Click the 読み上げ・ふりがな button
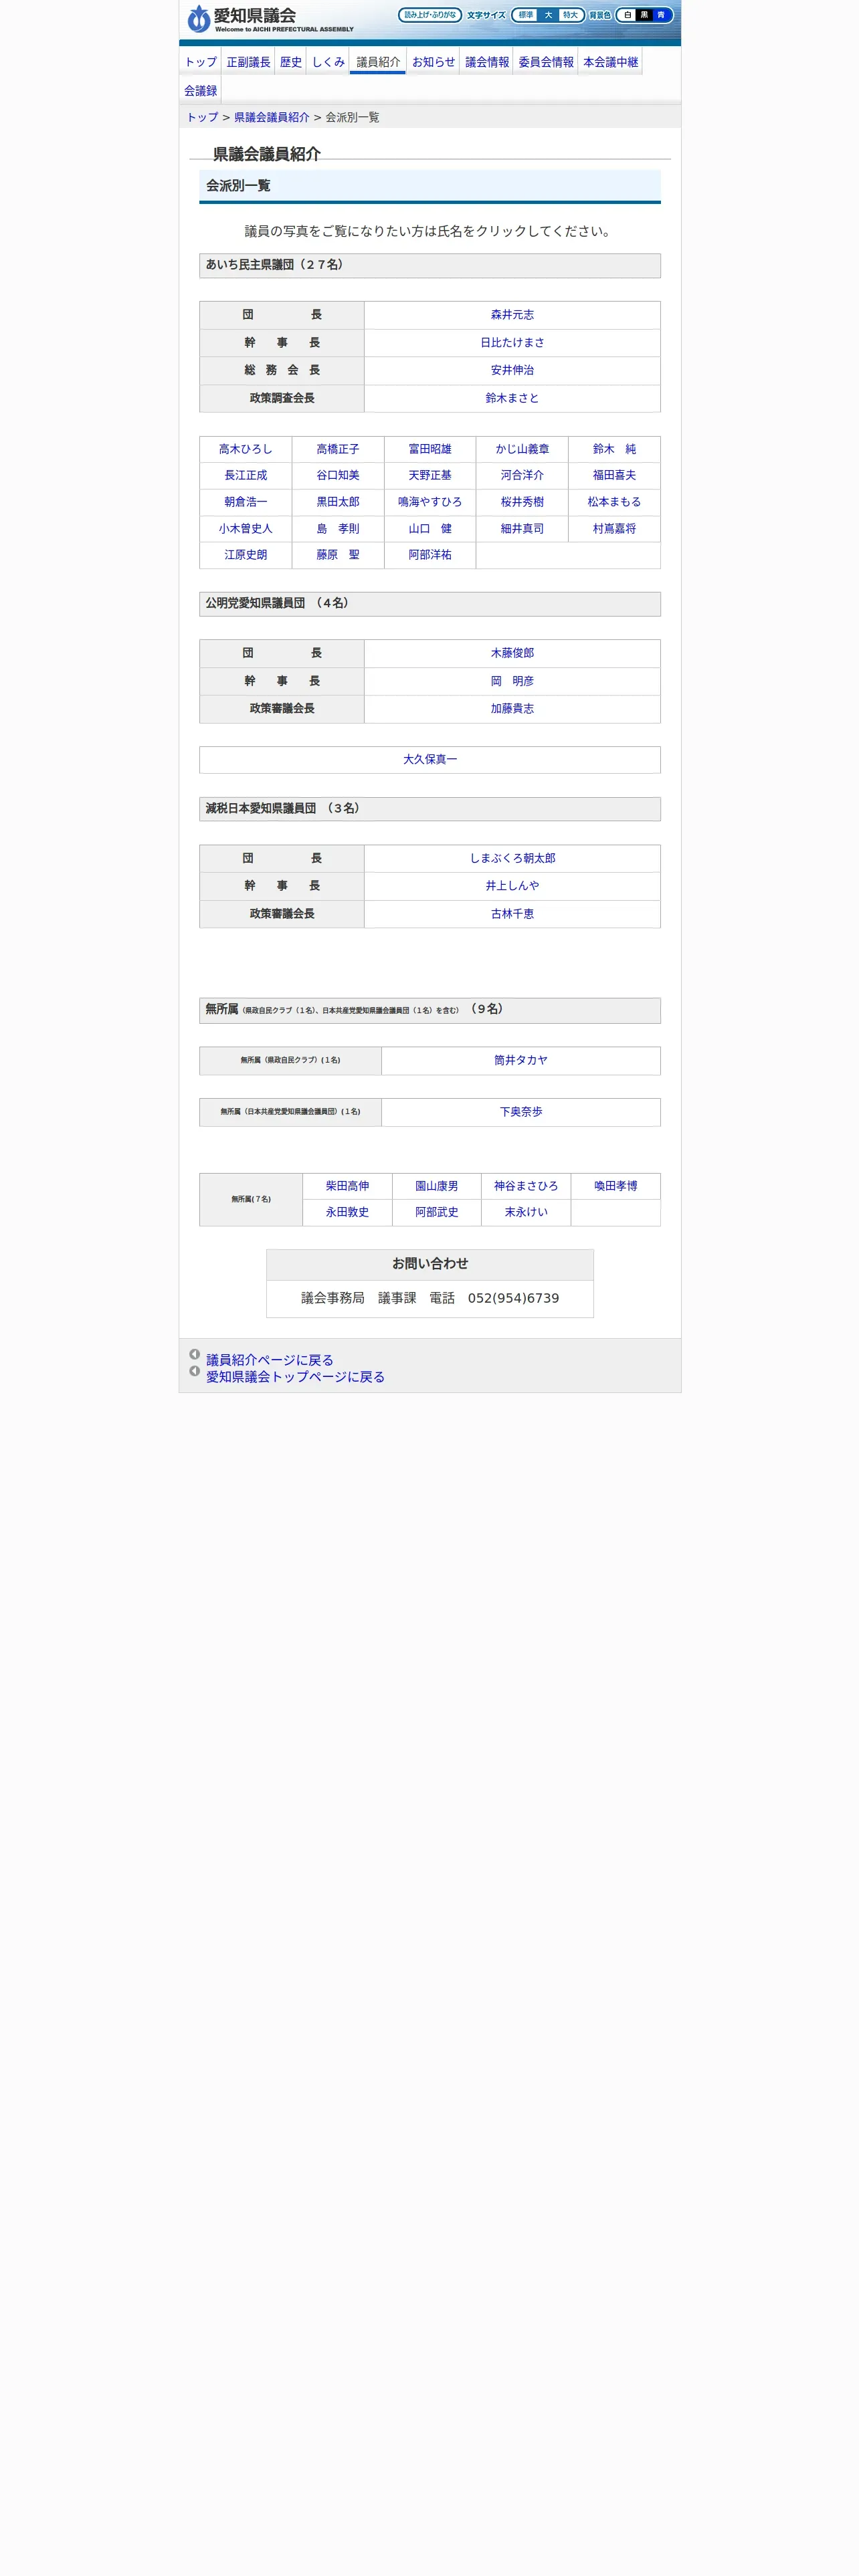The width and height of the screenshot is (859, 2576). click(x=430, y=15)
